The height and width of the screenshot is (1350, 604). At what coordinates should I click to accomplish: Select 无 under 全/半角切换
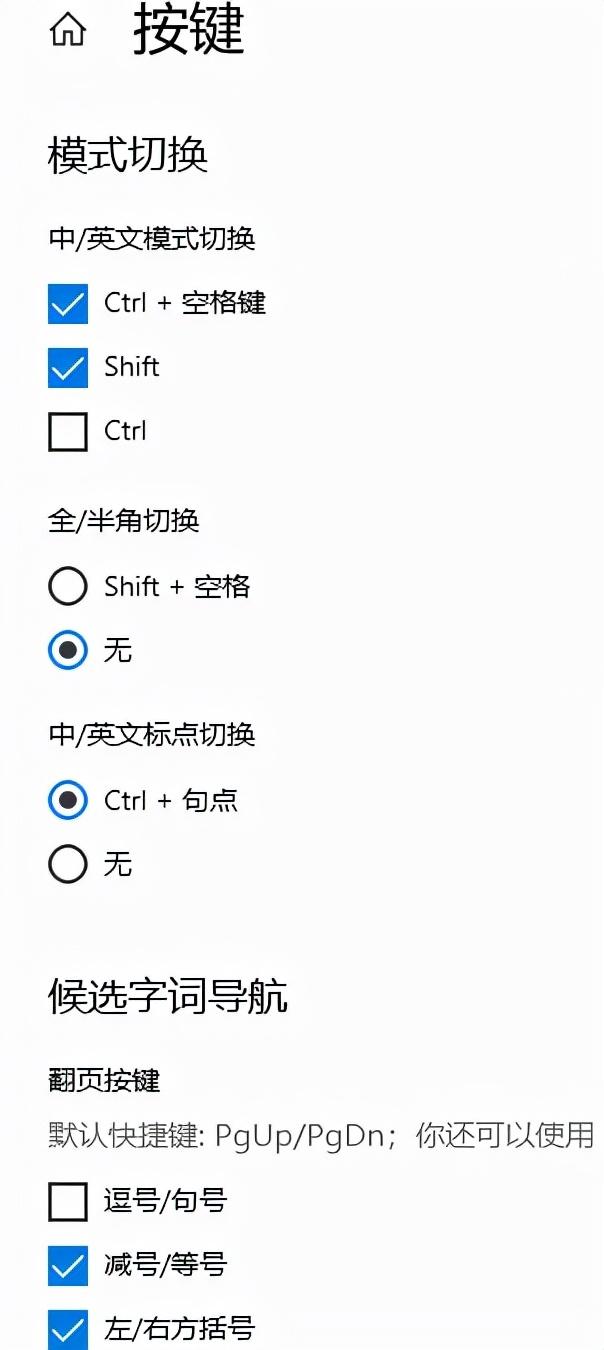[x=67, y=650]
